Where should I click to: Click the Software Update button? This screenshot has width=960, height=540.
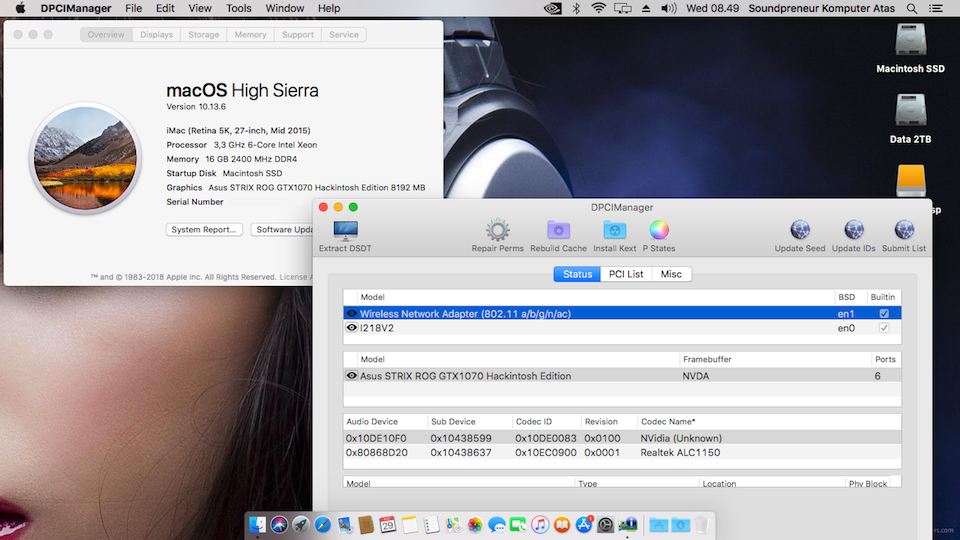coord(283,229)
